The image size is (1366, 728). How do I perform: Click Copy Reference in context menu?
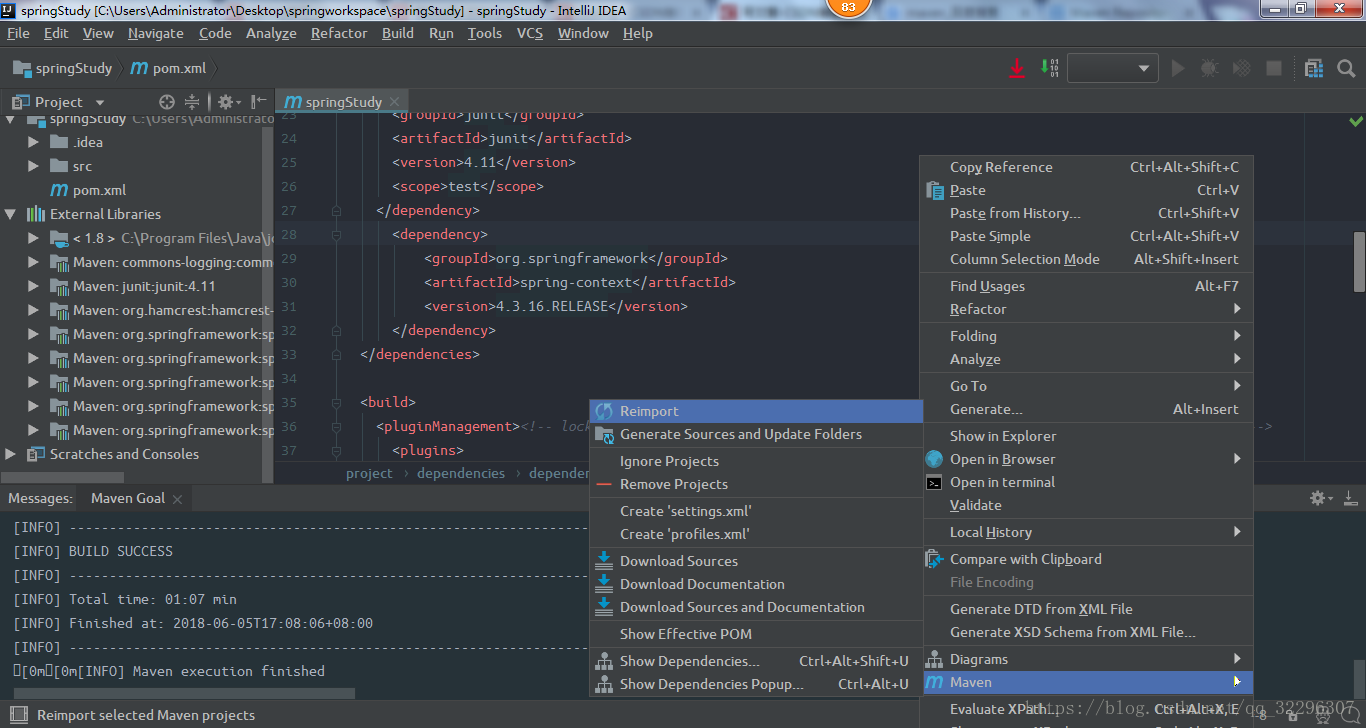pos(1086,167)
